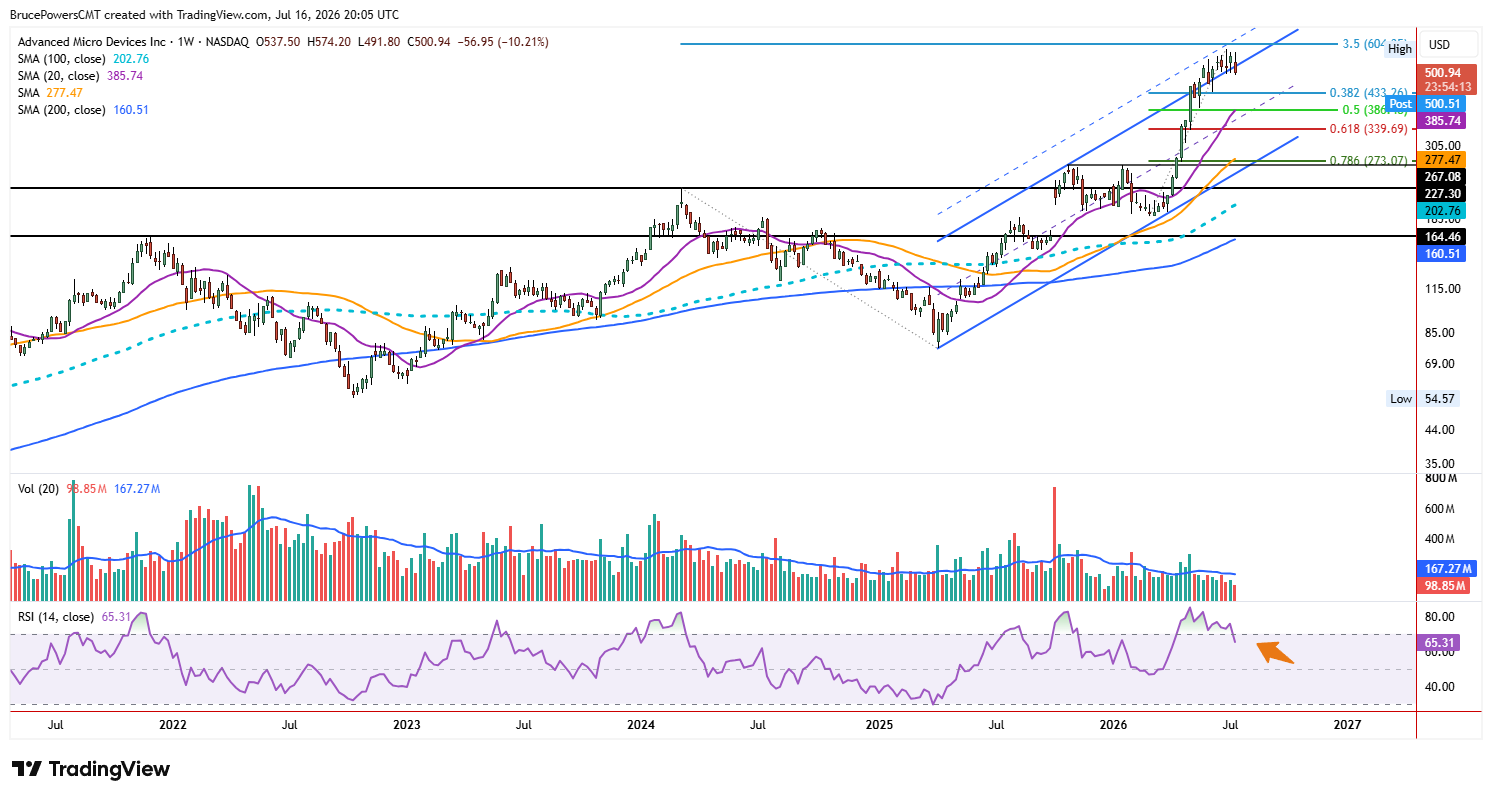Click the High marker label
Screen dimensions: 1492x799
pyautogui.click(x=1400, y=49)
